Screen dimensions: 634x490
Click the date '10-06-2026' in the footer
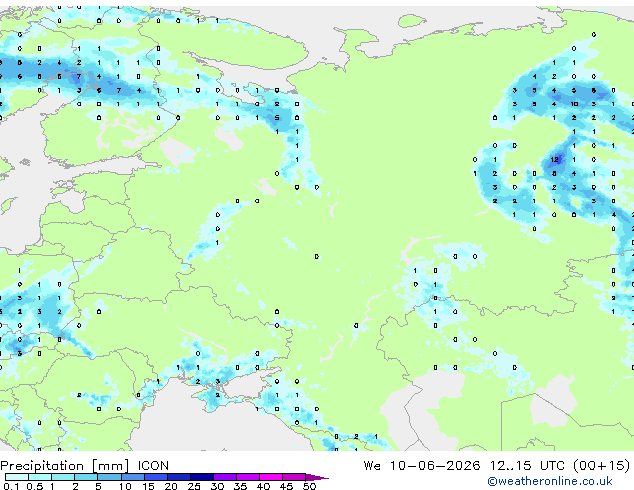click(435, 465)
